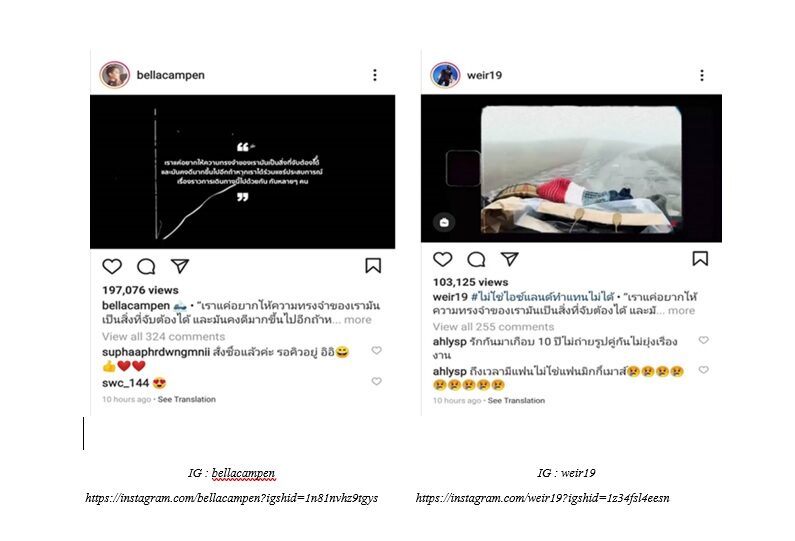Open the comment bubble on the weir19 post
The image size is (795, 541).
[x=476, y=259]
